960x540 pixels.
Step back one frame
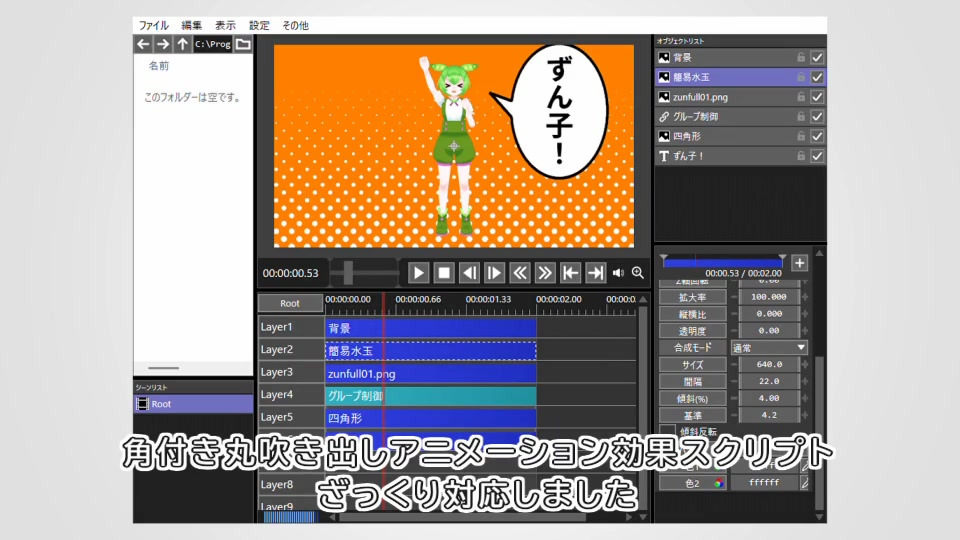coord(469,273)
